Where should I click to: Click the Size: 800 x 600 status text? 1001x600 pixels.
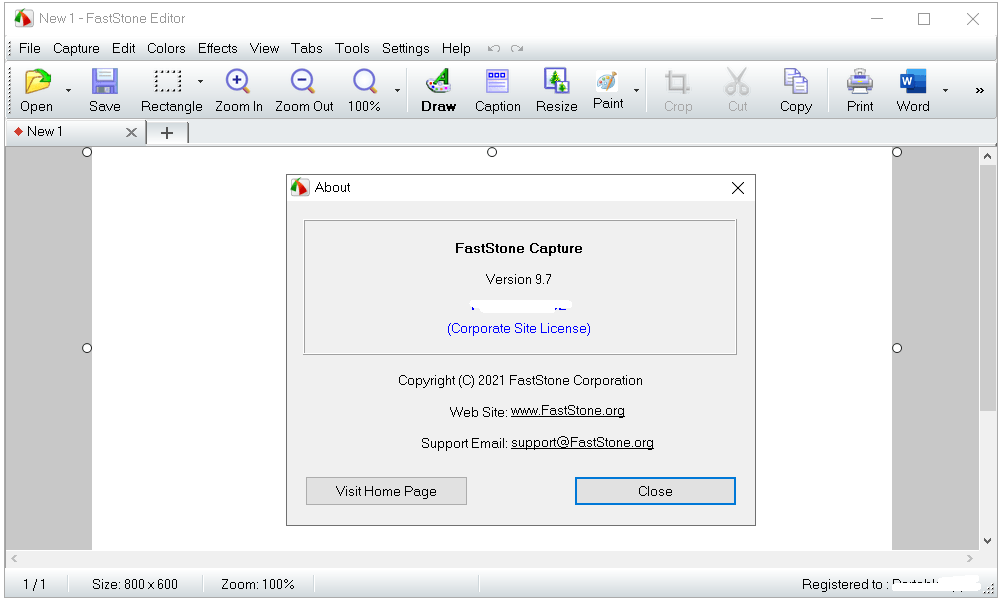(135, 584)
